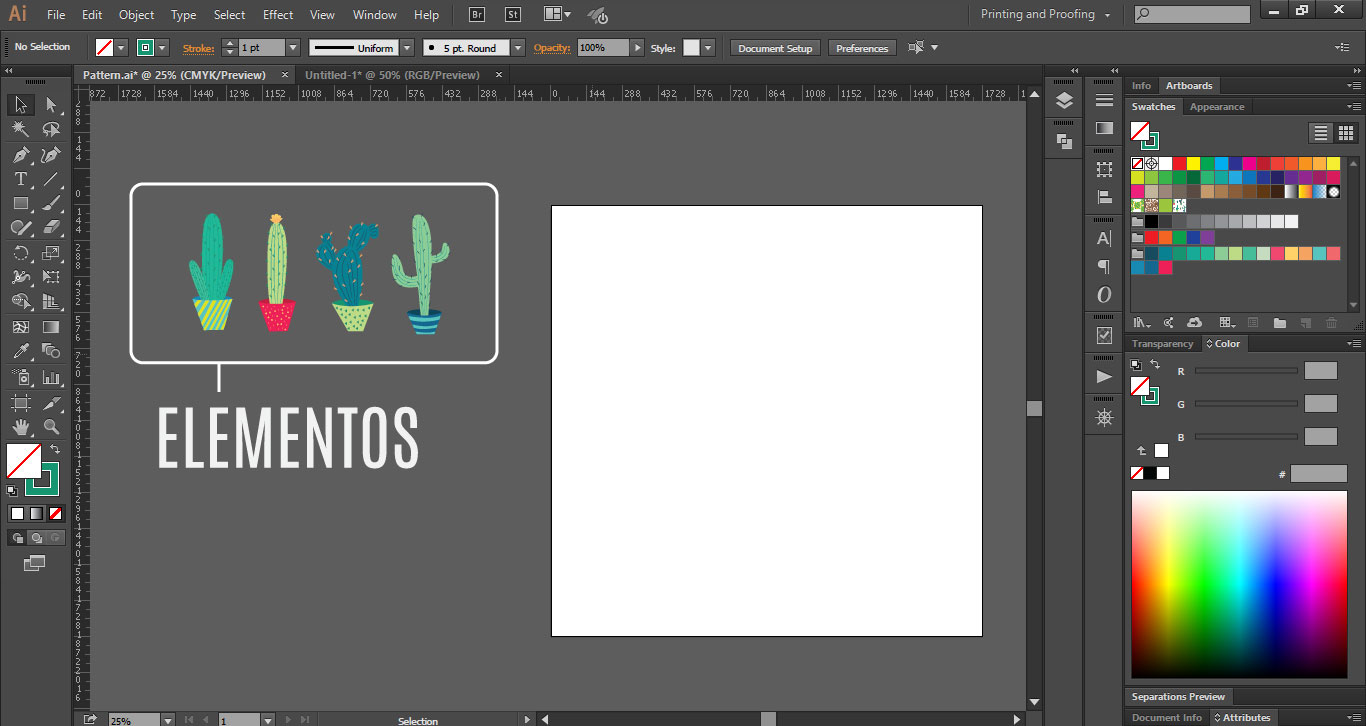Image resolution: width=1366 pixels, height=726 pixels.
Task: Select the Eraser tool
Action: coord(51,228)
